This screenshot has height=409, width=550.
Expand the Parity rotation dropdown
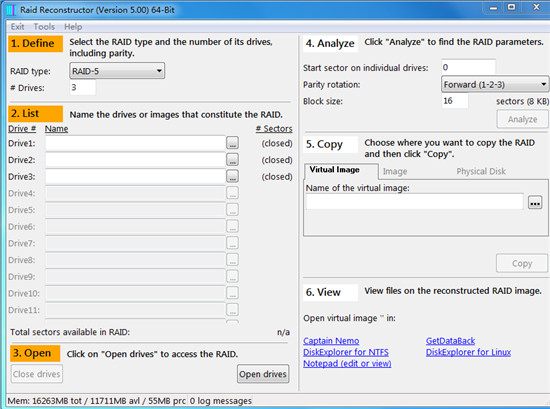click(495, 85)
